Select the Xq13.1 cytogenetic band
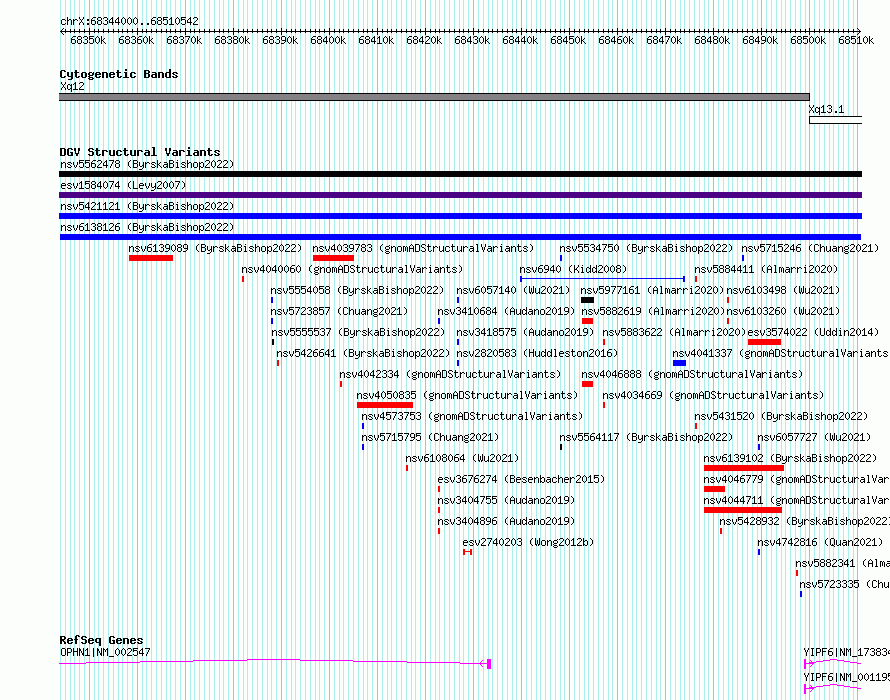890x700 pixels. tap(836, 120)
